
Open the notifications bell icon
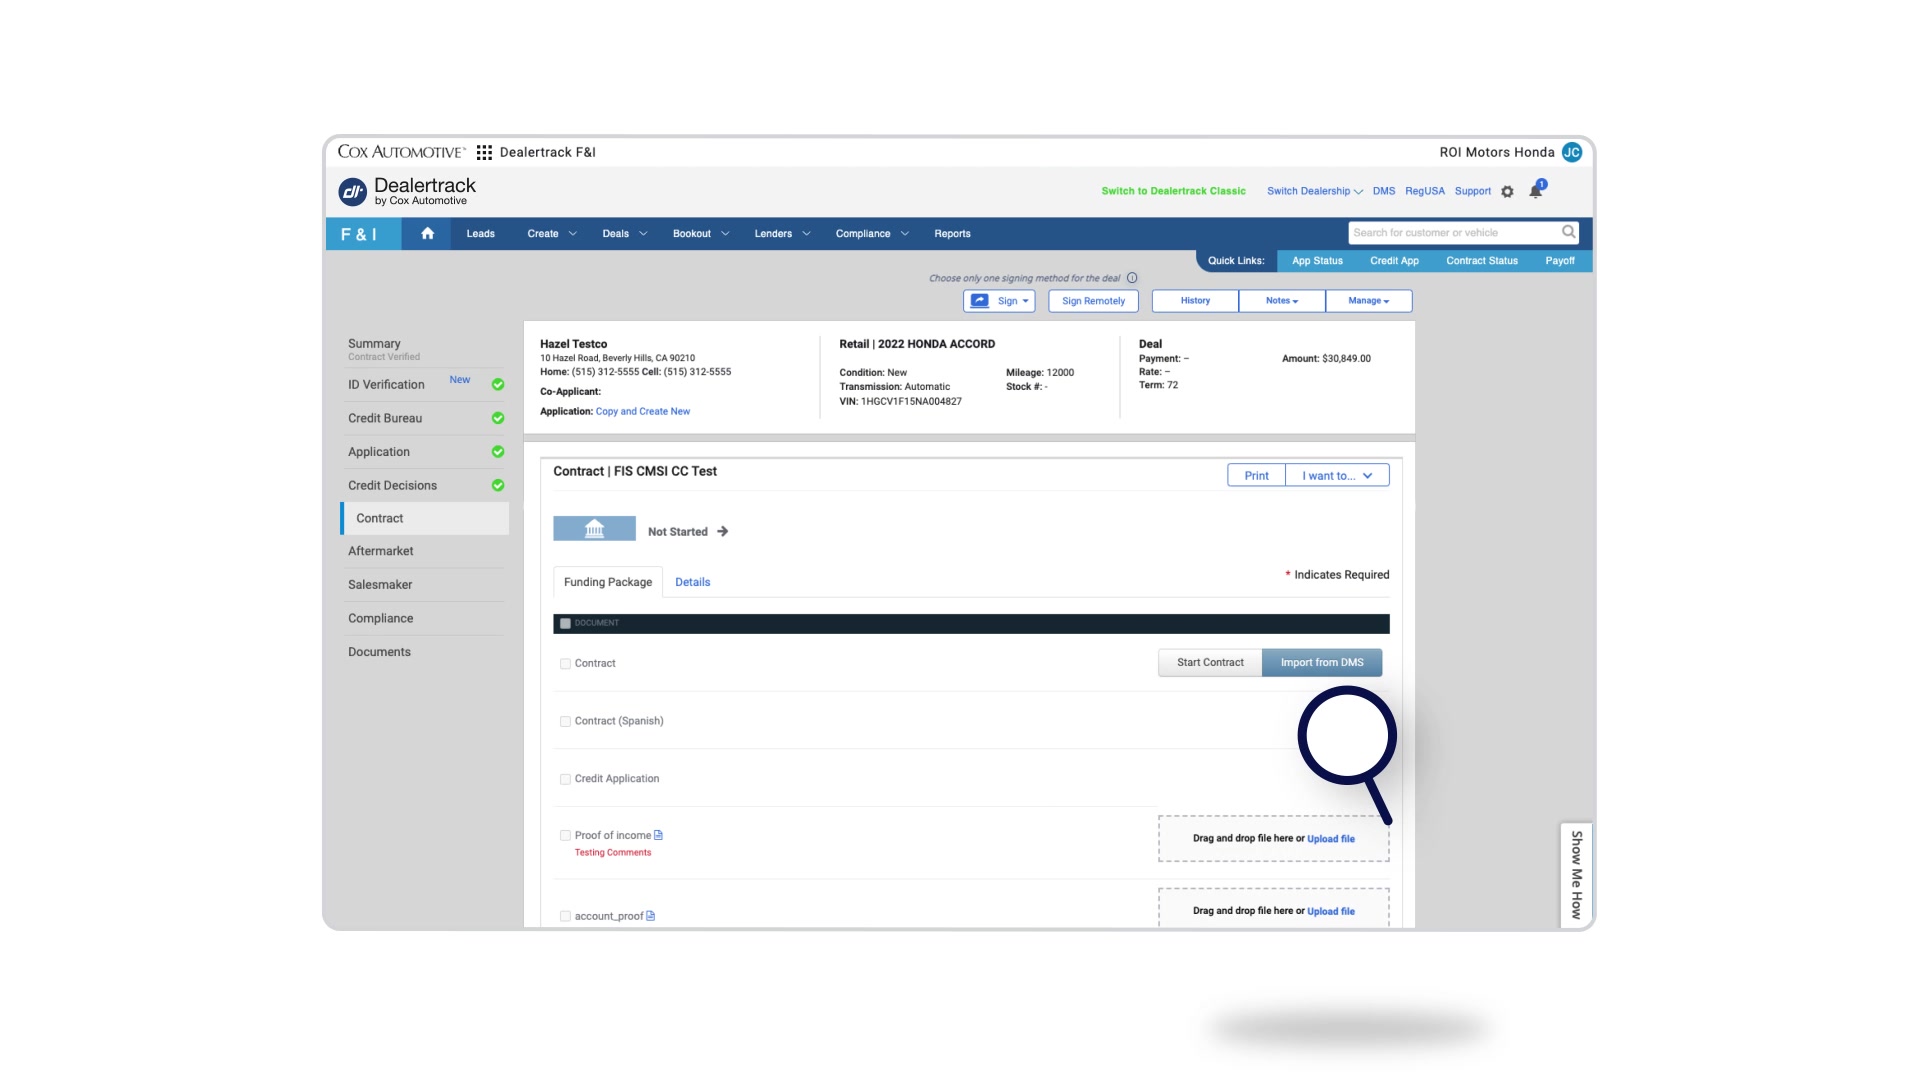click(1536, 191)
